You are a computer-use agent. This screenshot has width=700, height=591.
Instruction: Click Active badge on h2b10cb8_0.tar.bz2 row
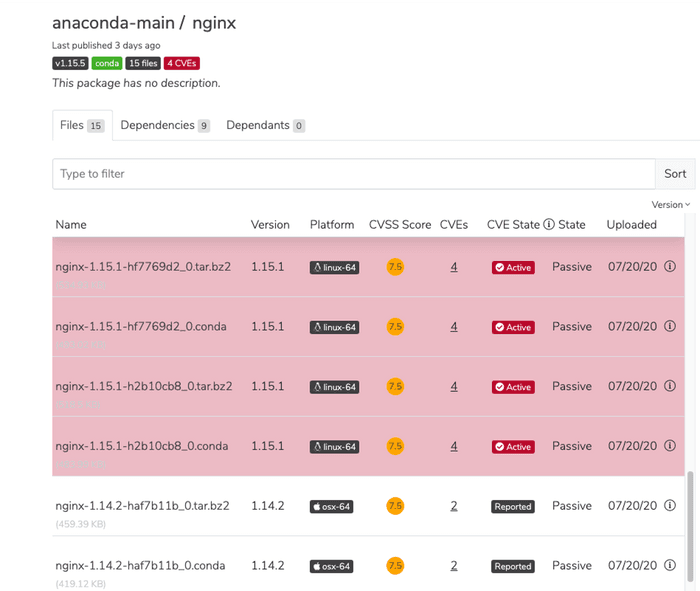[x=513, y=387]
